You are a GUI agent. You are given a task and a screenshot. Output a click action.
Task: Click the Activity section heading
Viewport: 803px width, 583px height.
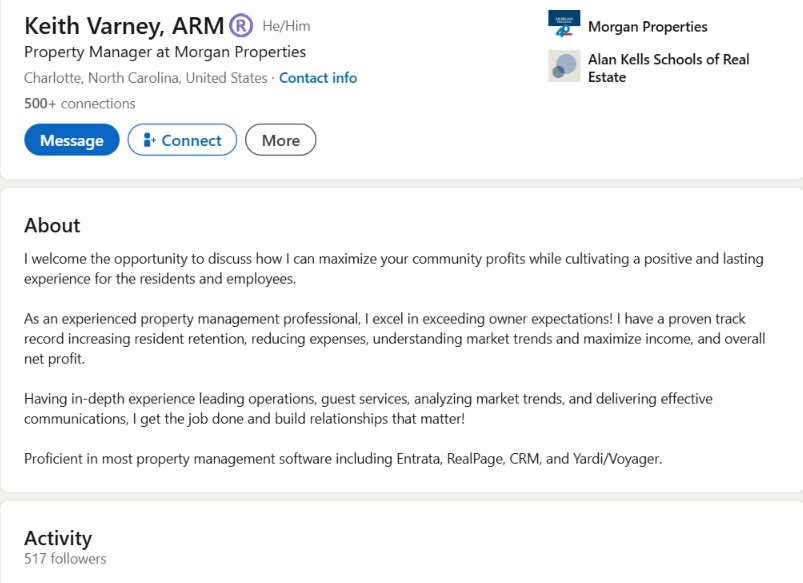[x=58, y=538]
